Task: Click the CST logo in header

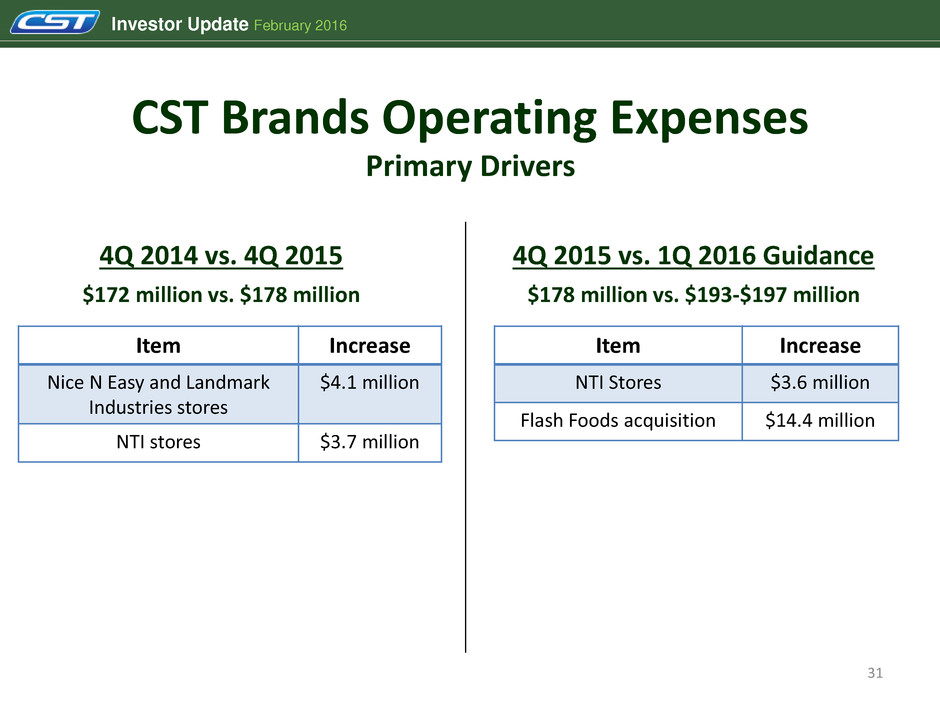Action: pyautogui.click(x=55, y=22)
